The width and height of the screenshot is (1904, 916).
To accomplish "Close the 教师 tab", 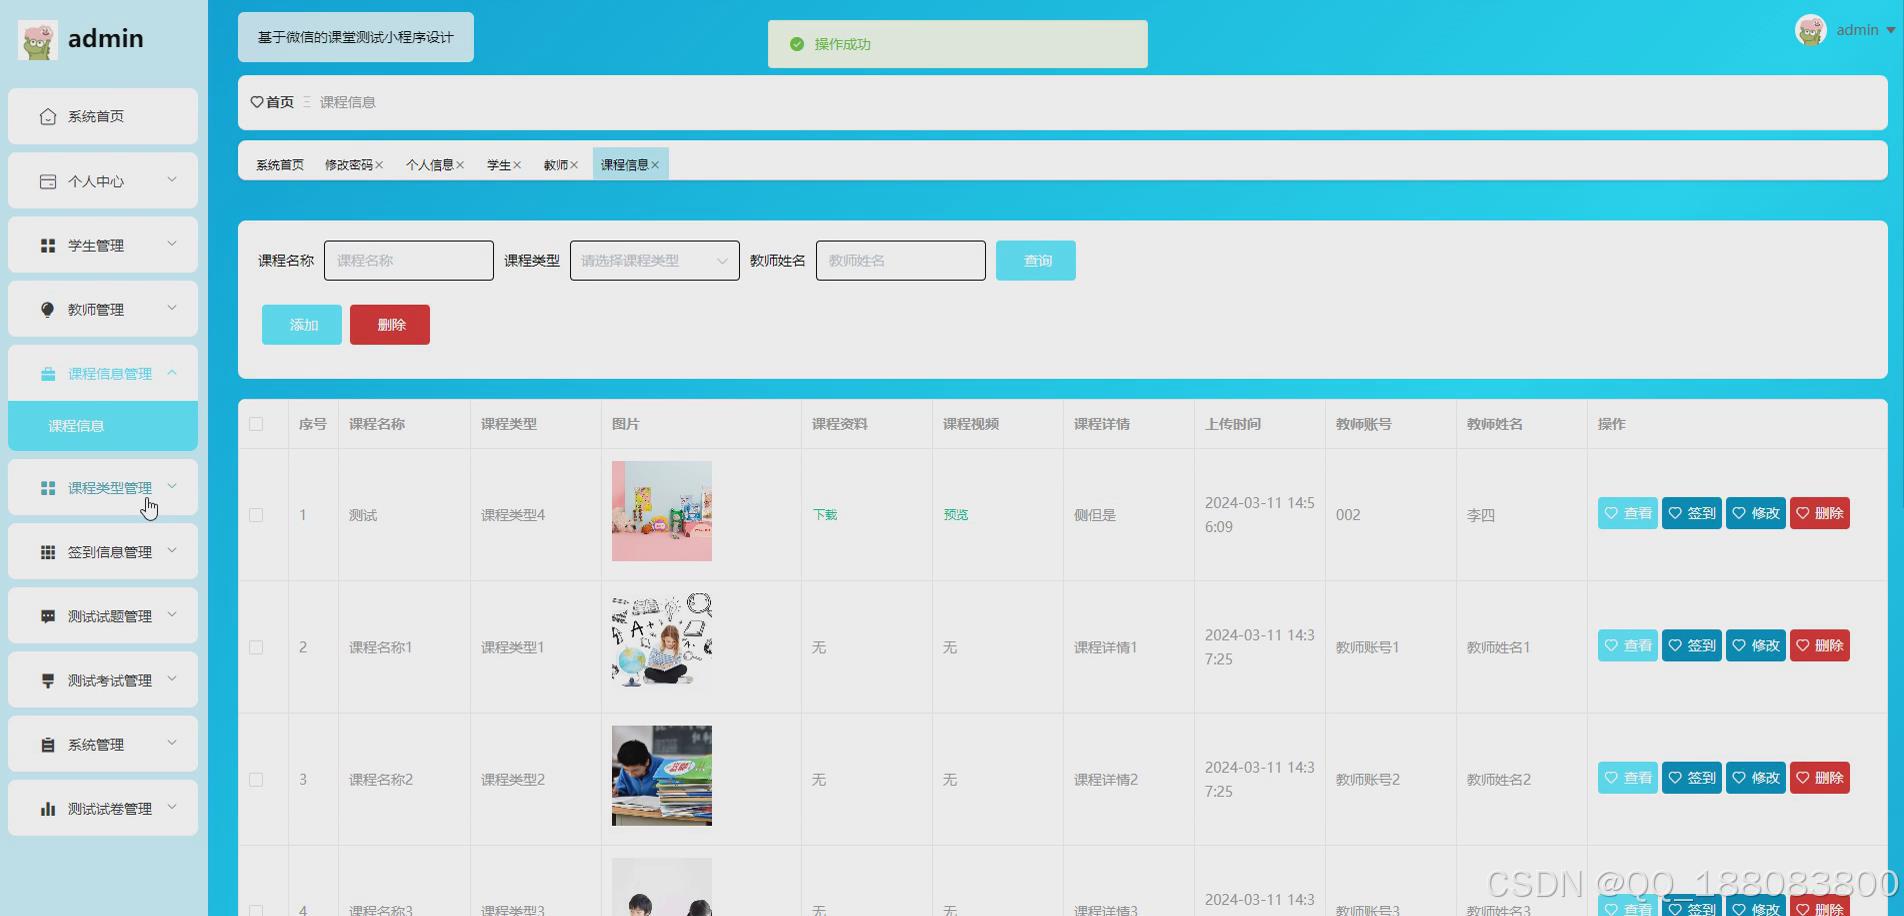I will point(574,165).
